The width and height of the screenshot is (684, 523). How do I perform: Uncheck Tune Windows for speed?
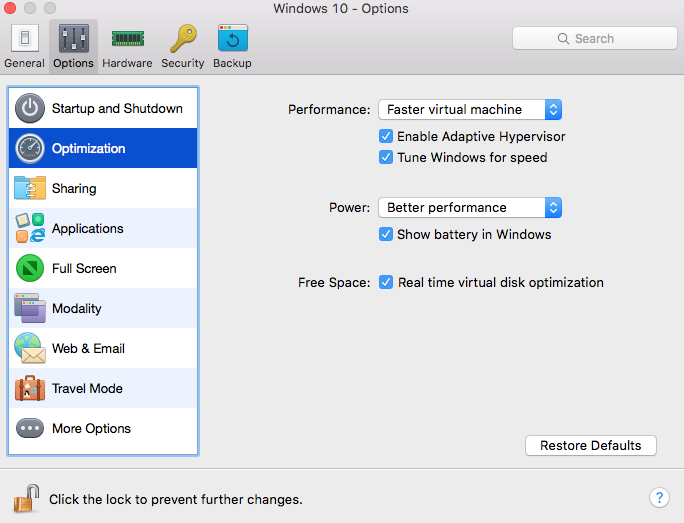[386, 157]
